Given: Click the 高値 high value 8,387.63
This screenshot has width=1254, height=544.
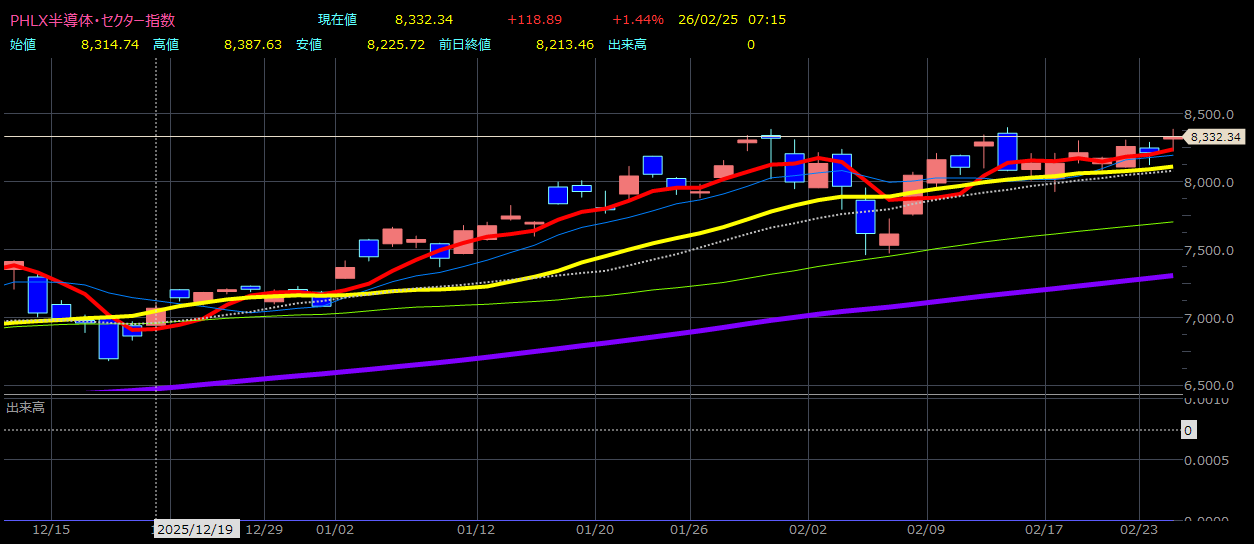Looking at the screenshot, I should point(253,44).
